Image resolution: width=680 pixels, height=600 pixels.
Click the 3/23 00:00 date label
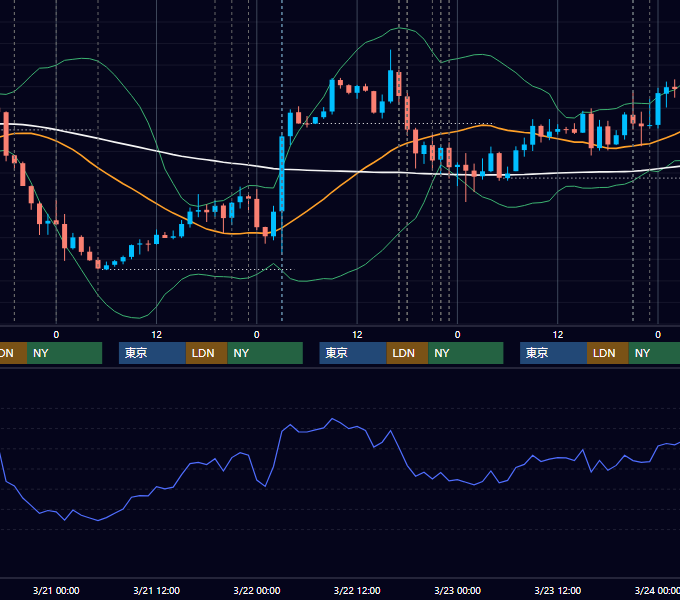click(x=458, y=590)
